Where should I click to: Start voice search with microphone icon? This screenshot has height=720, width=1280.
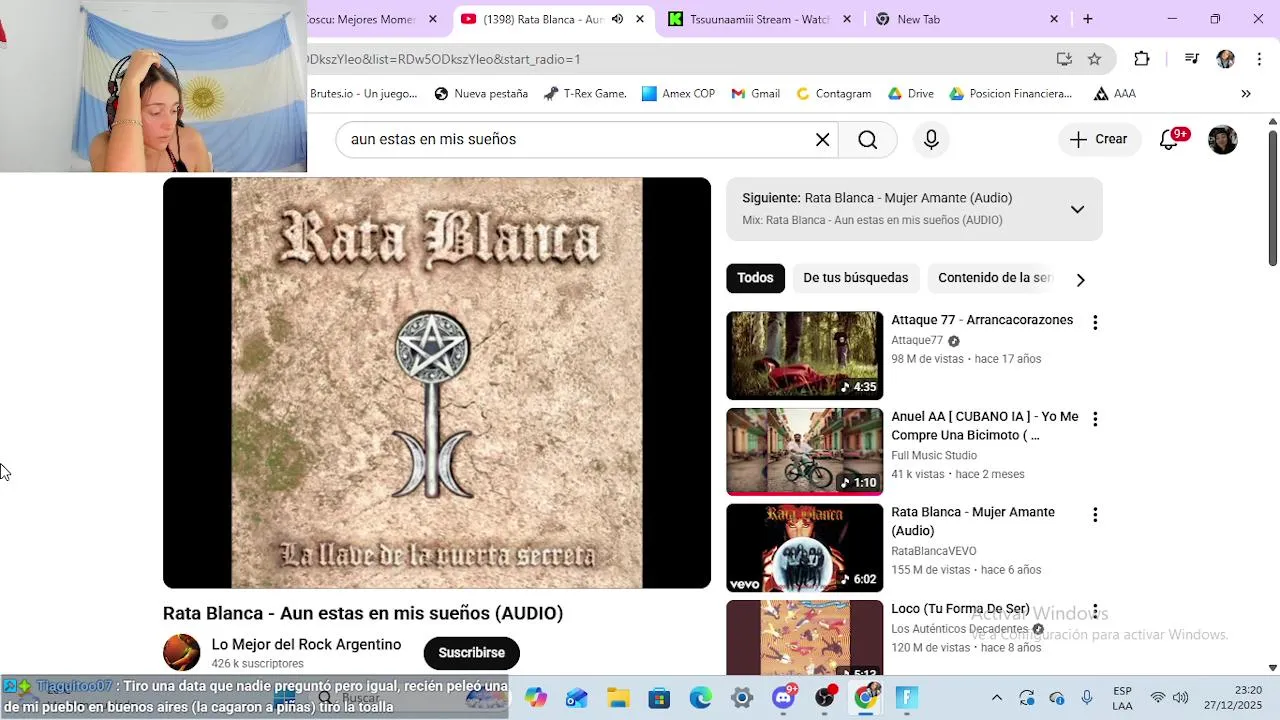(x=931, y=140)
